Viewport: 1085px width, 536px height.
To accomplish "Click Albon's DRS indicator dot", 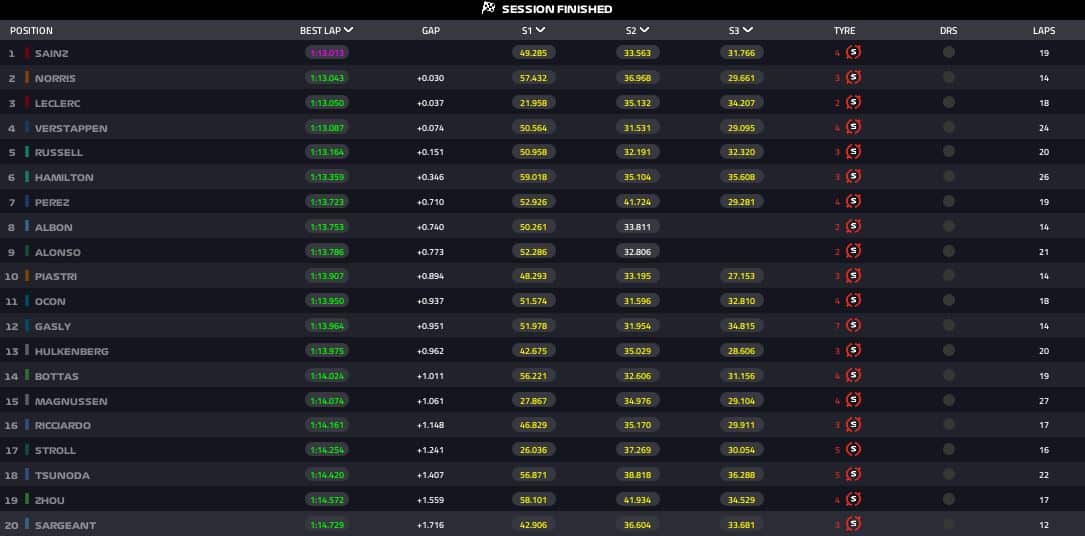I will click(949, 226).
